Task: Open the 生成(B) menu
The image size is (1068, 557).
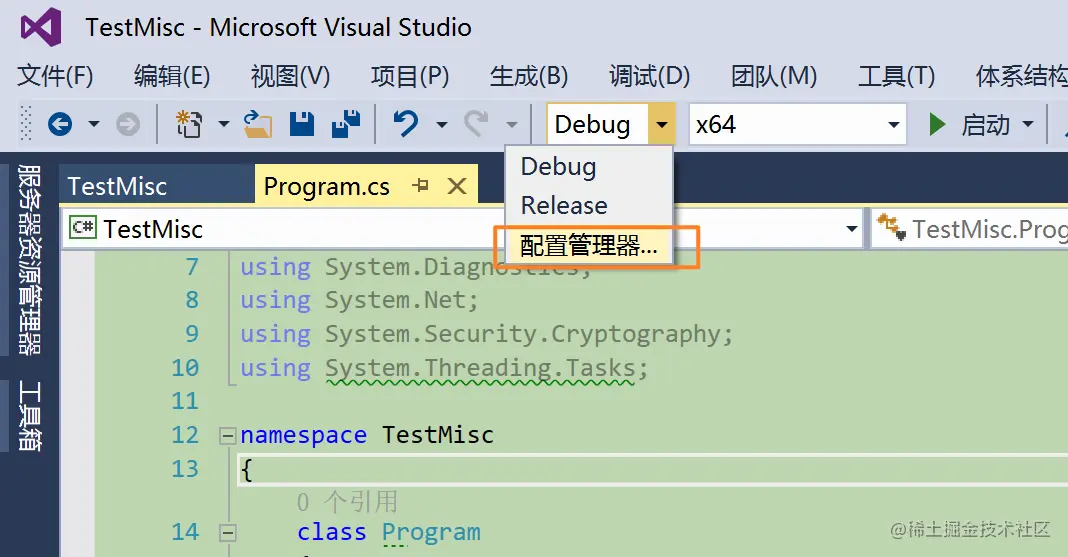Action: point(529,76)
